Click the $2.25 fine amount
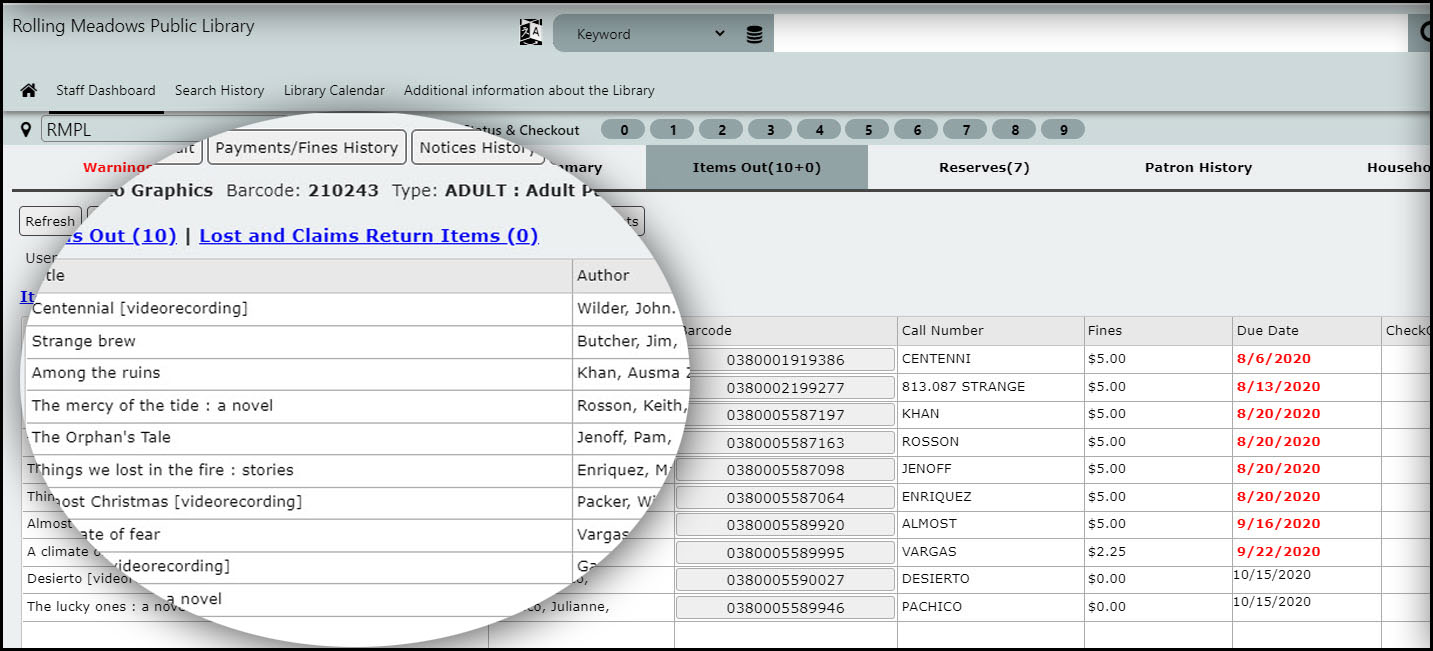This screenshot has height=651, width=1433. click(1106, 552)
